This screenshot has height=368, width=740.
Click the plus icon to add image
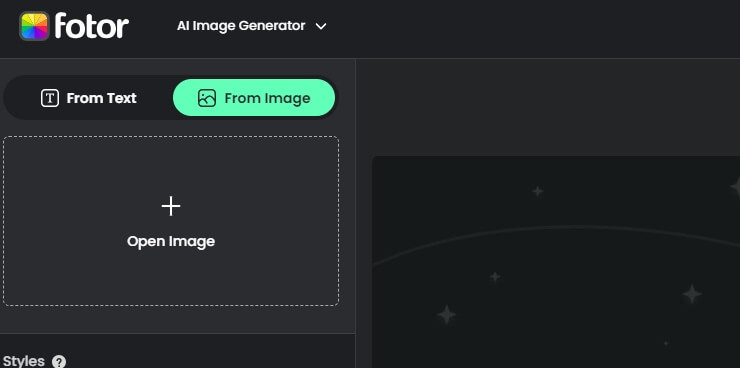coord(171,206)
